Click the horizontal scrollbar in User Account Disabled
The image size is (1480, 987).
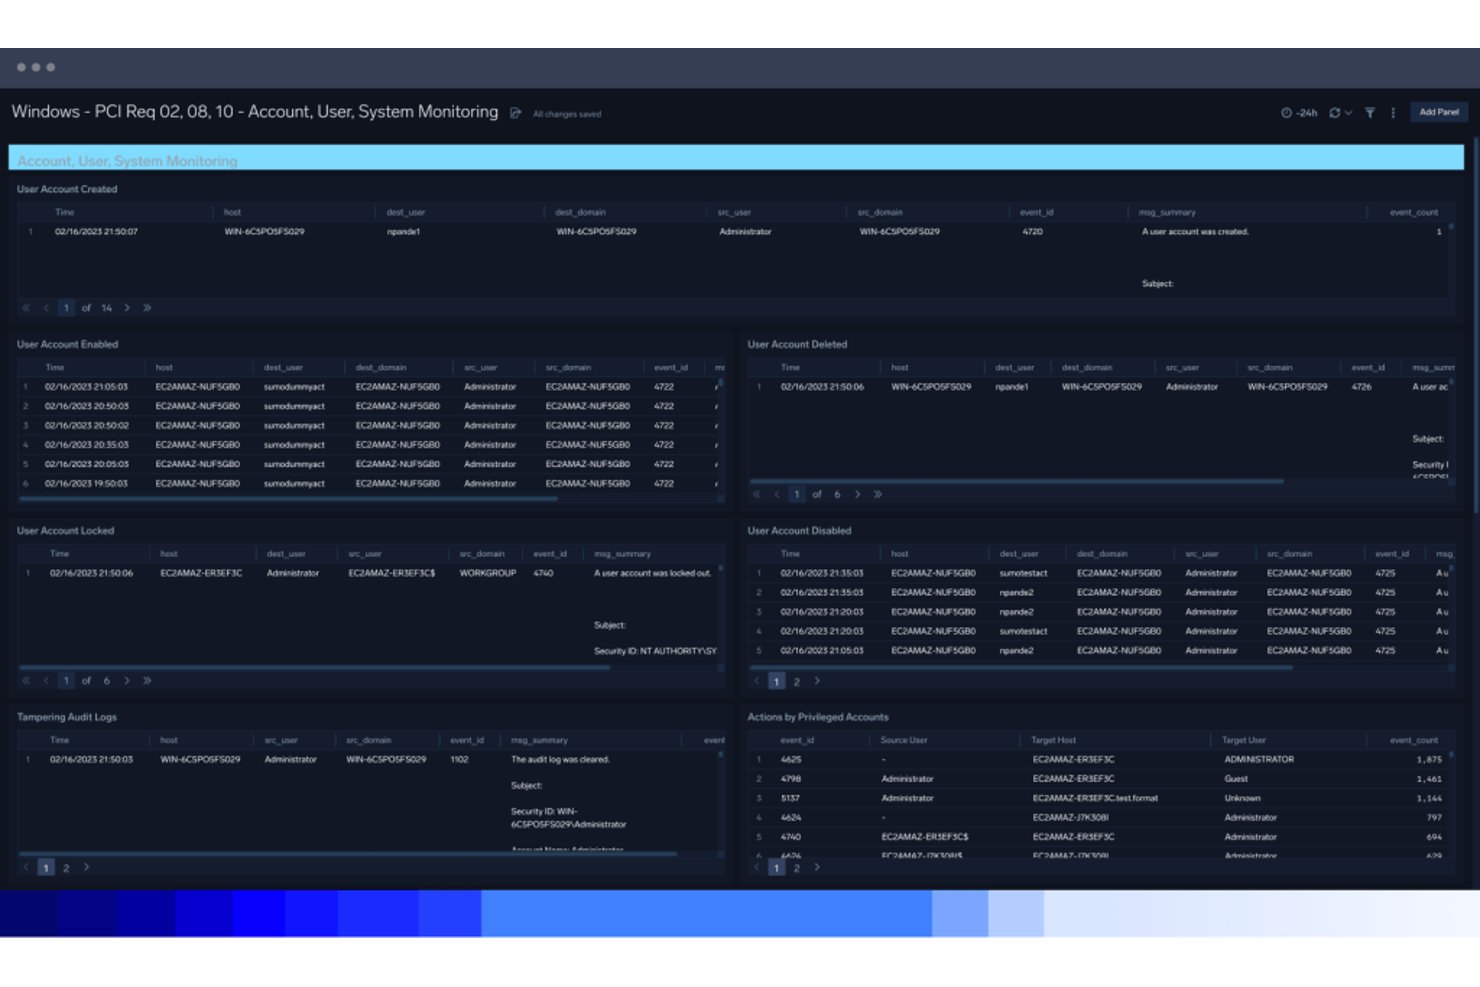click(x=1021, y=667)
